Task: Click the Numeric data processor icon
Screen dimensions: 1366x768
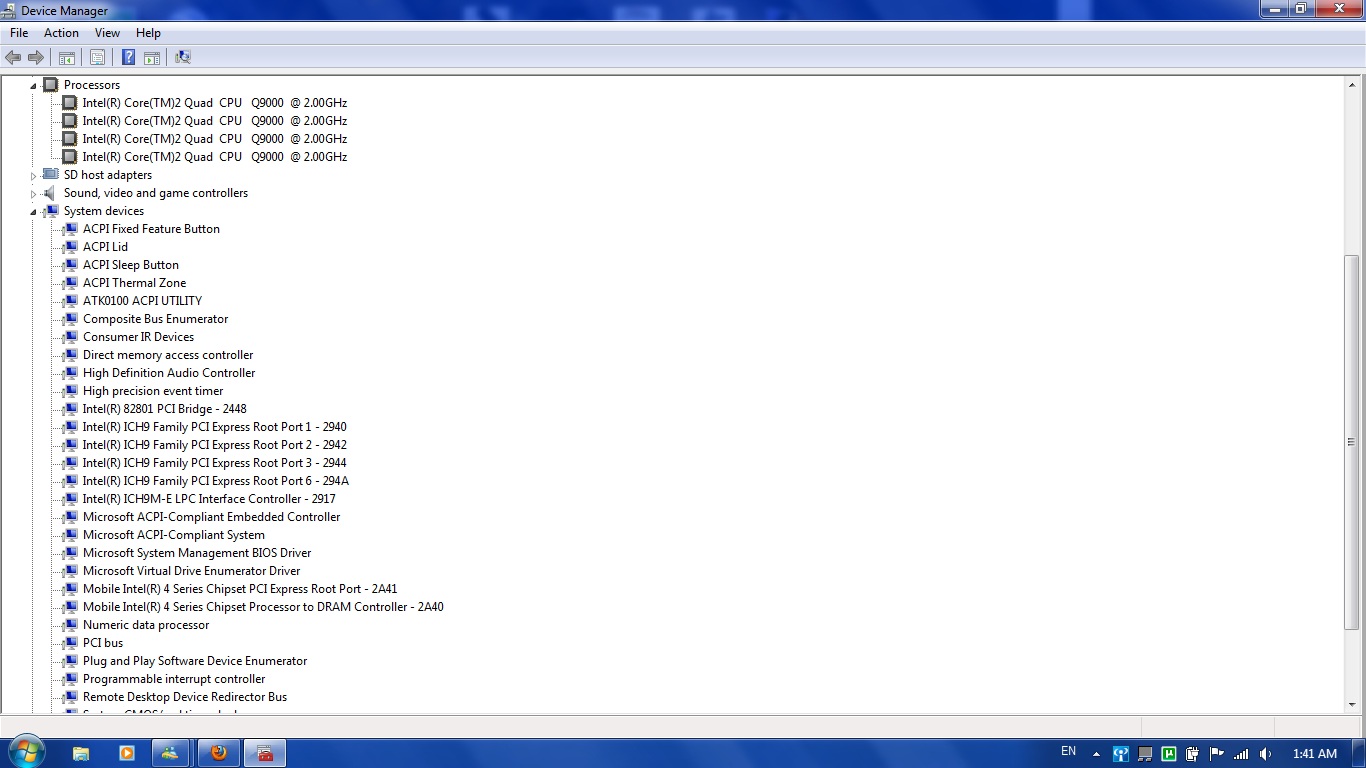Action: pyautogui.click(x=70, y=625)
